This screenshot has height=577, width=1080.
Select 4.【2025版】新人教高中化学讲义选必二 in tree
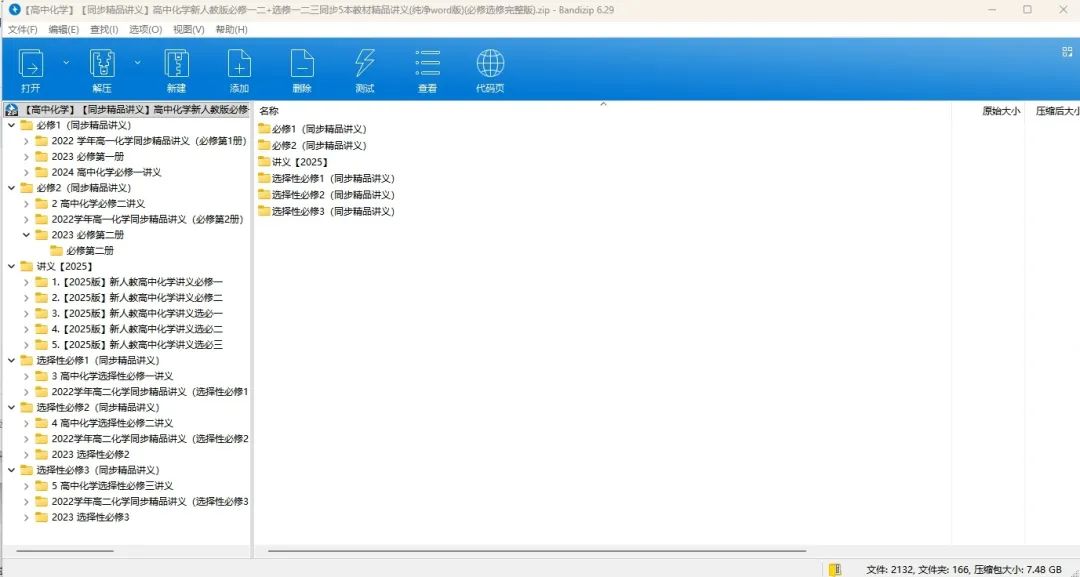point(137,329)
